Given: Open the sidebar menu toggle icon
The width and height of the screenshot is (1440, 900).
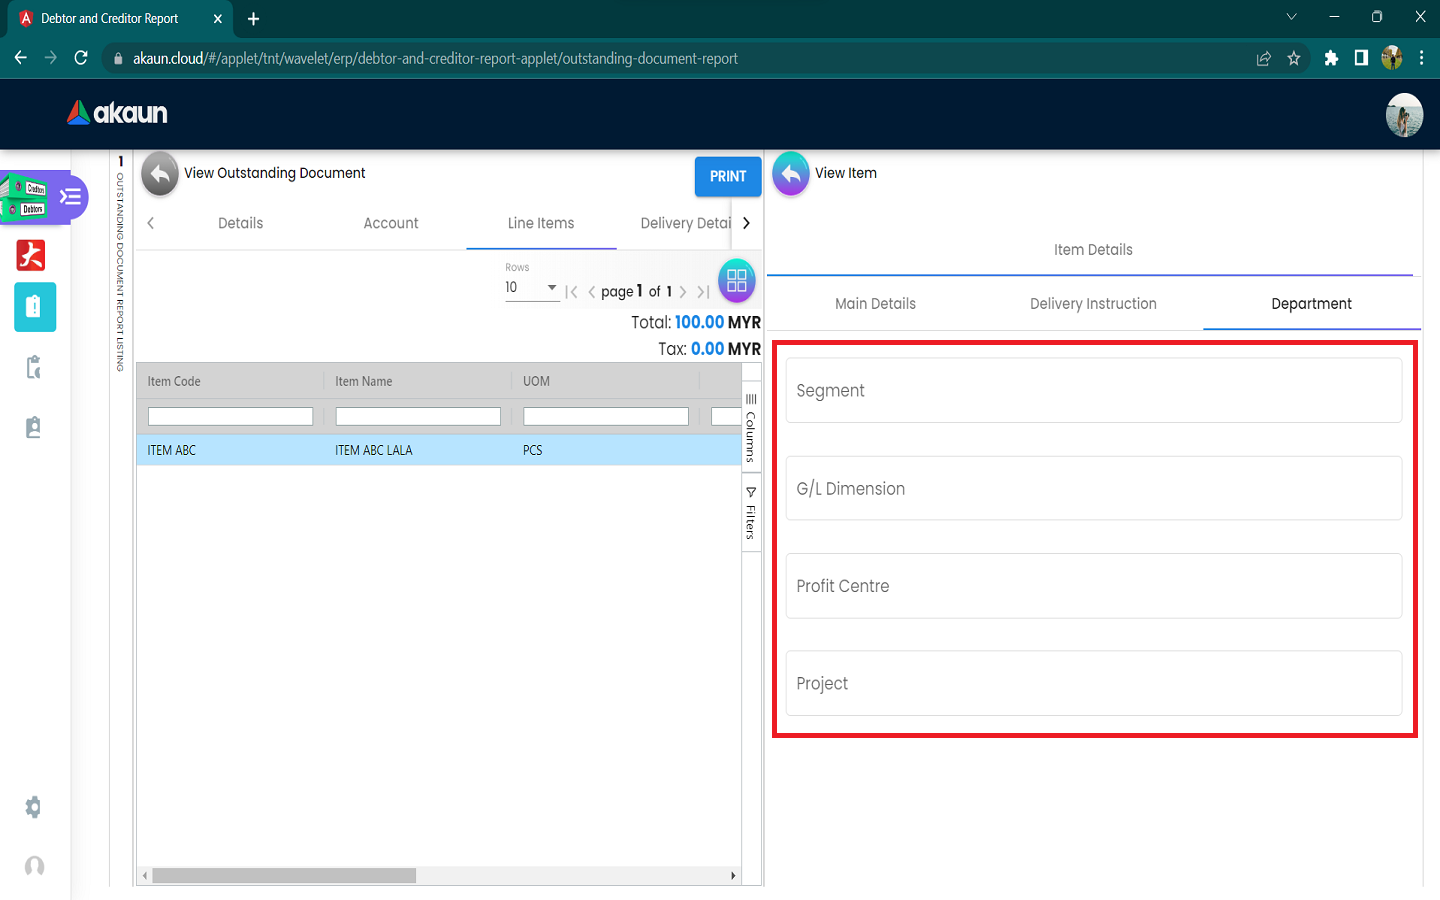Looking at the screenshot, I should point(70,197).
